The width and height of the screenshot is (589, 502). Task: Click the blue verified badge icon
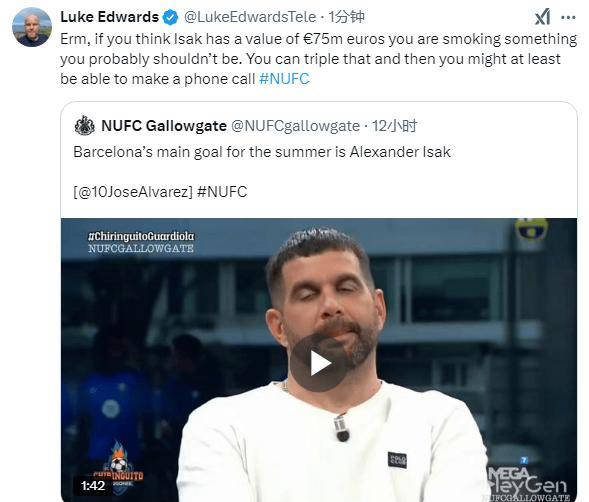pyautogui.click(x=171, y=17)
